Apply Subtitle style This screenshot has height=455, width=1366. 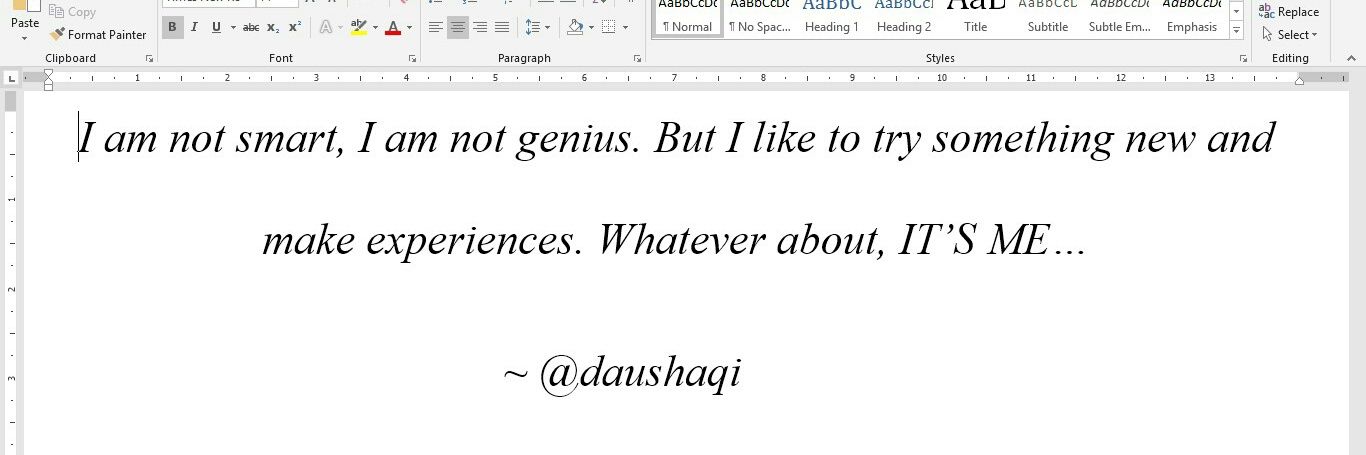coord(1048,17)
